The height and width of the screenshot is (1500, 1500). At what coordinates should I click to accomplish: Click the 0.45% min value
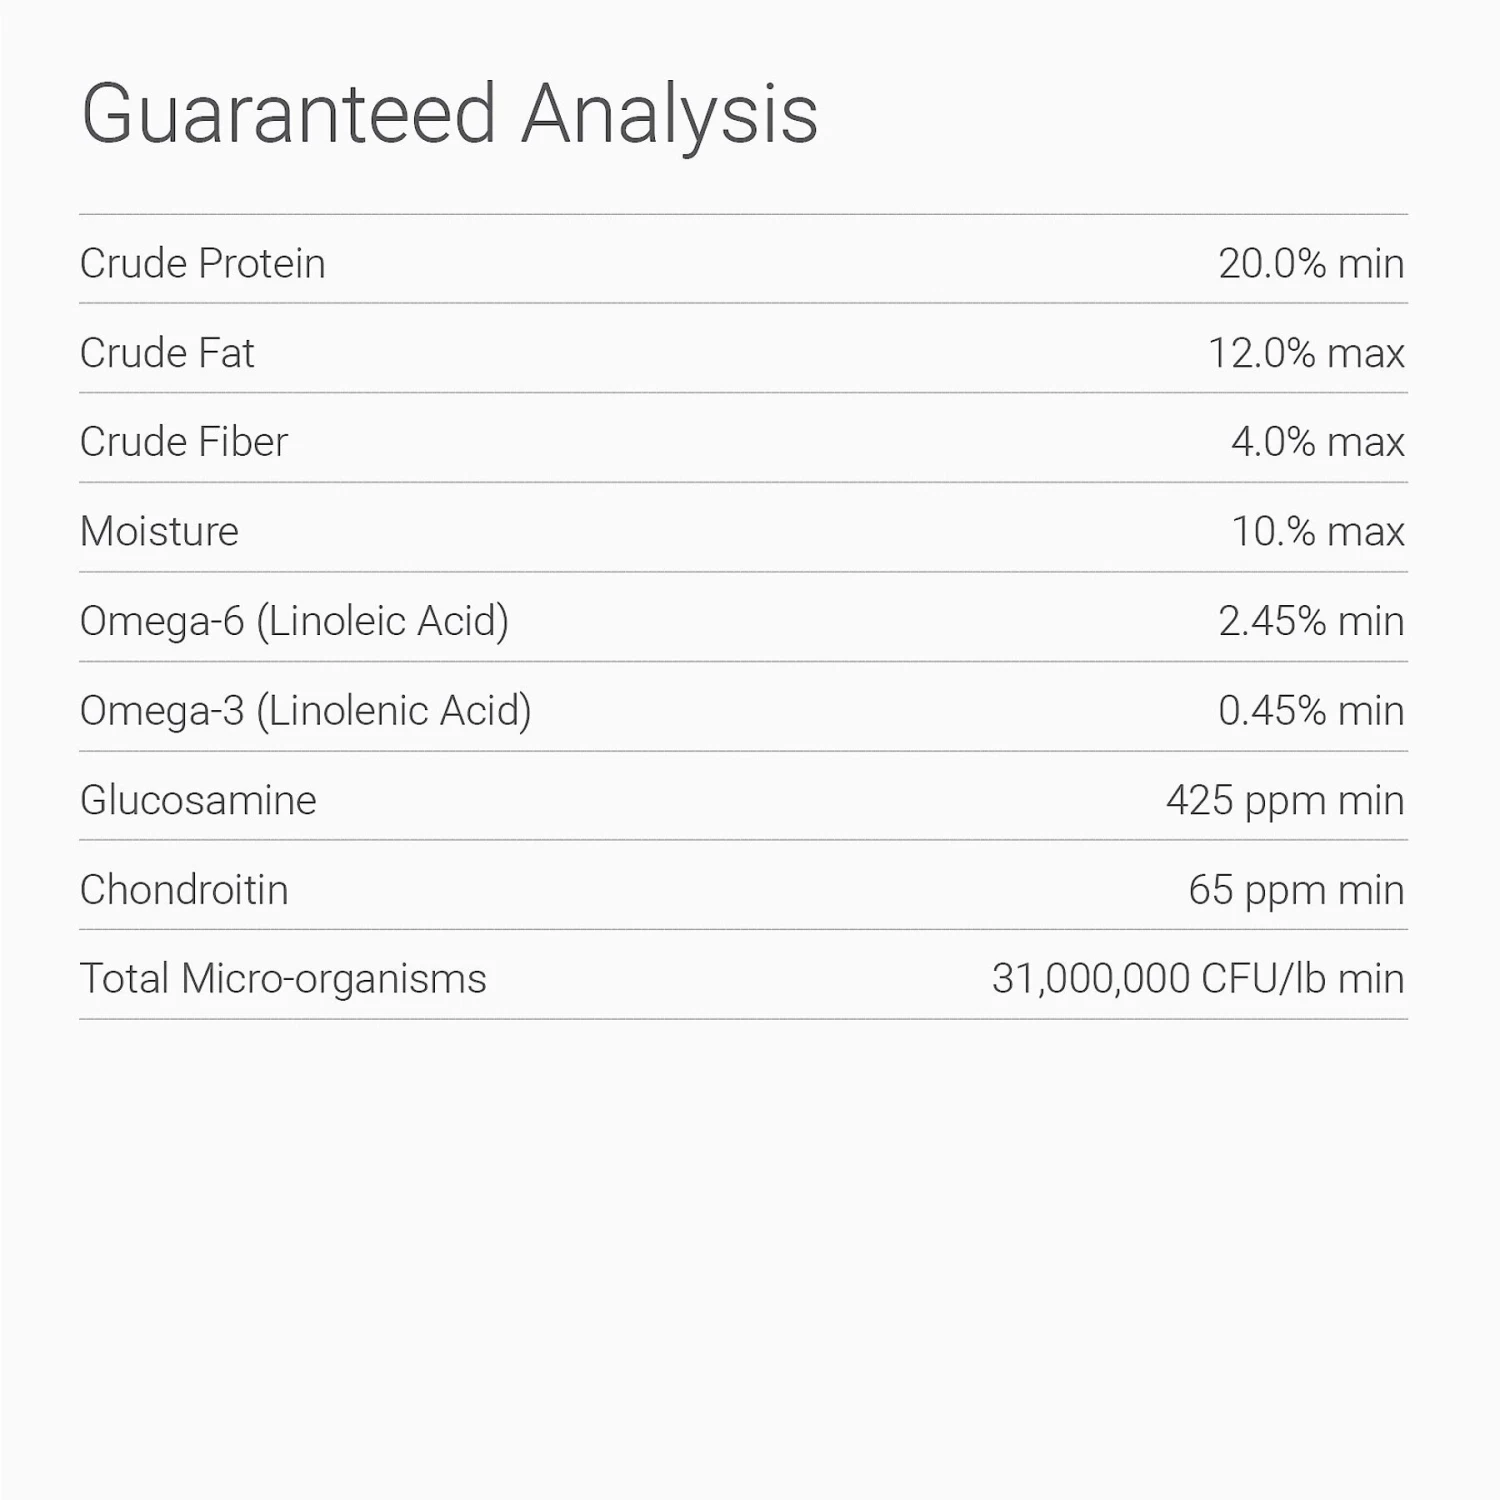(x=1310, y=711)
